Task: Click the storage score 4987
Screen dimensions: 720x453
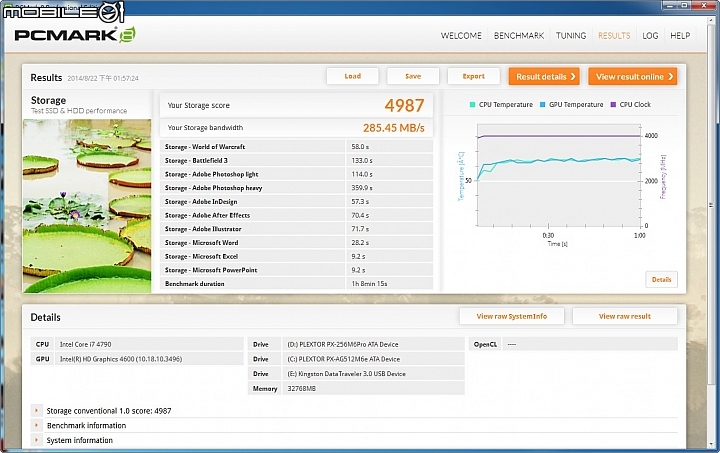Action: coord(404,106)
